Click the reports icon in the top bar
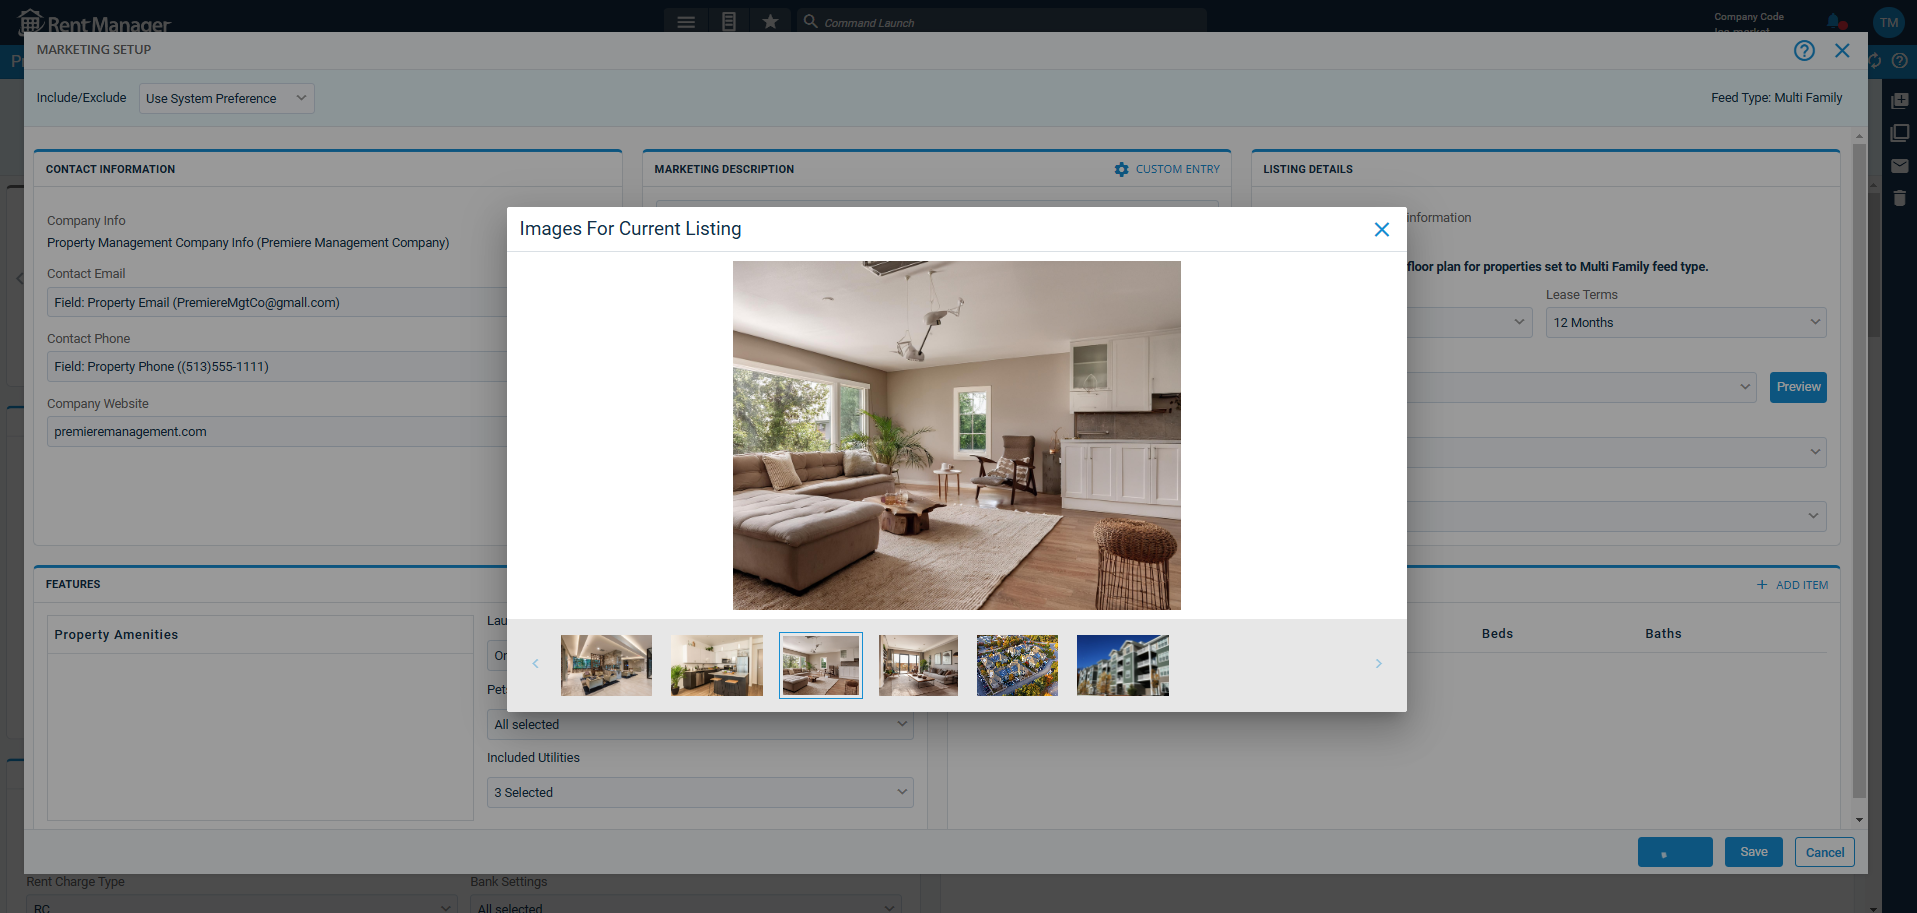 728,21
